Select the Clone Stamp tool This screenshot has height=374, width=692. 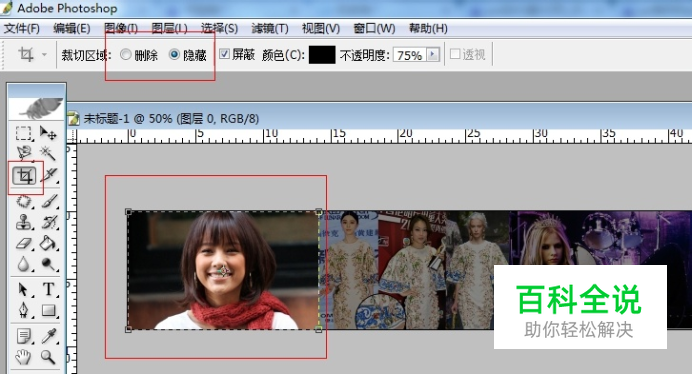pos(23,222)
